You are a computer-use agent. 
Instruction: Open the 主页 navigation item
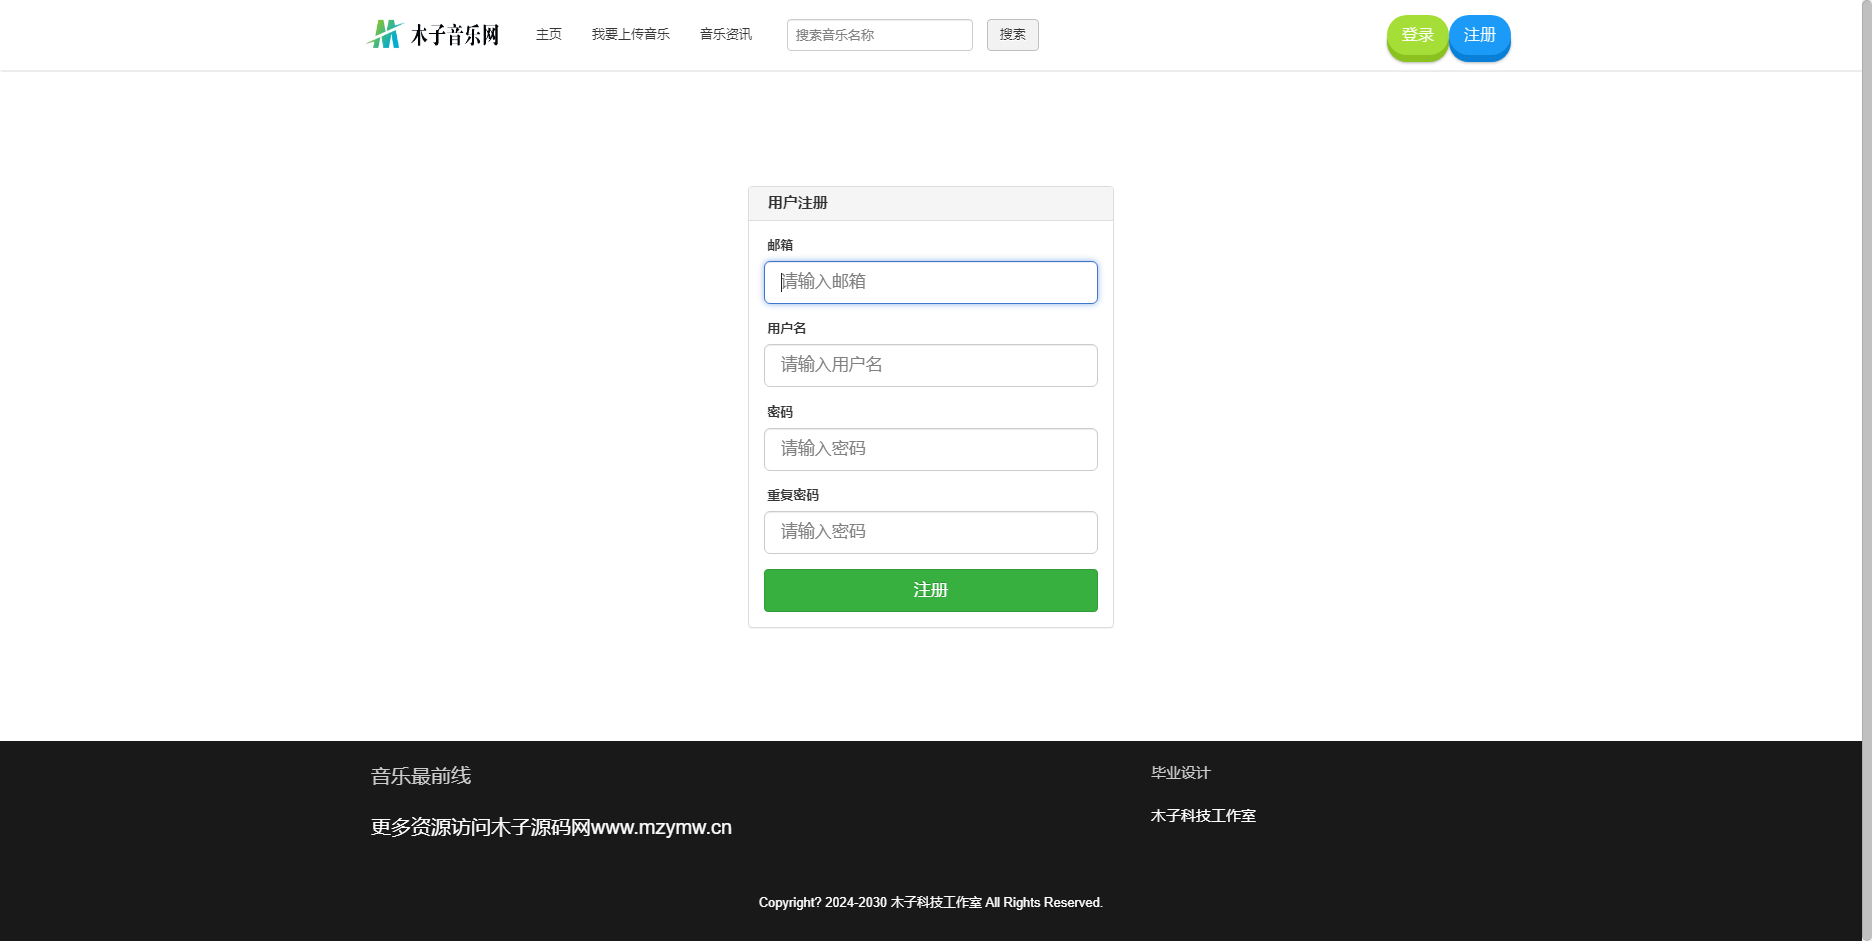(x=549, y=35)
